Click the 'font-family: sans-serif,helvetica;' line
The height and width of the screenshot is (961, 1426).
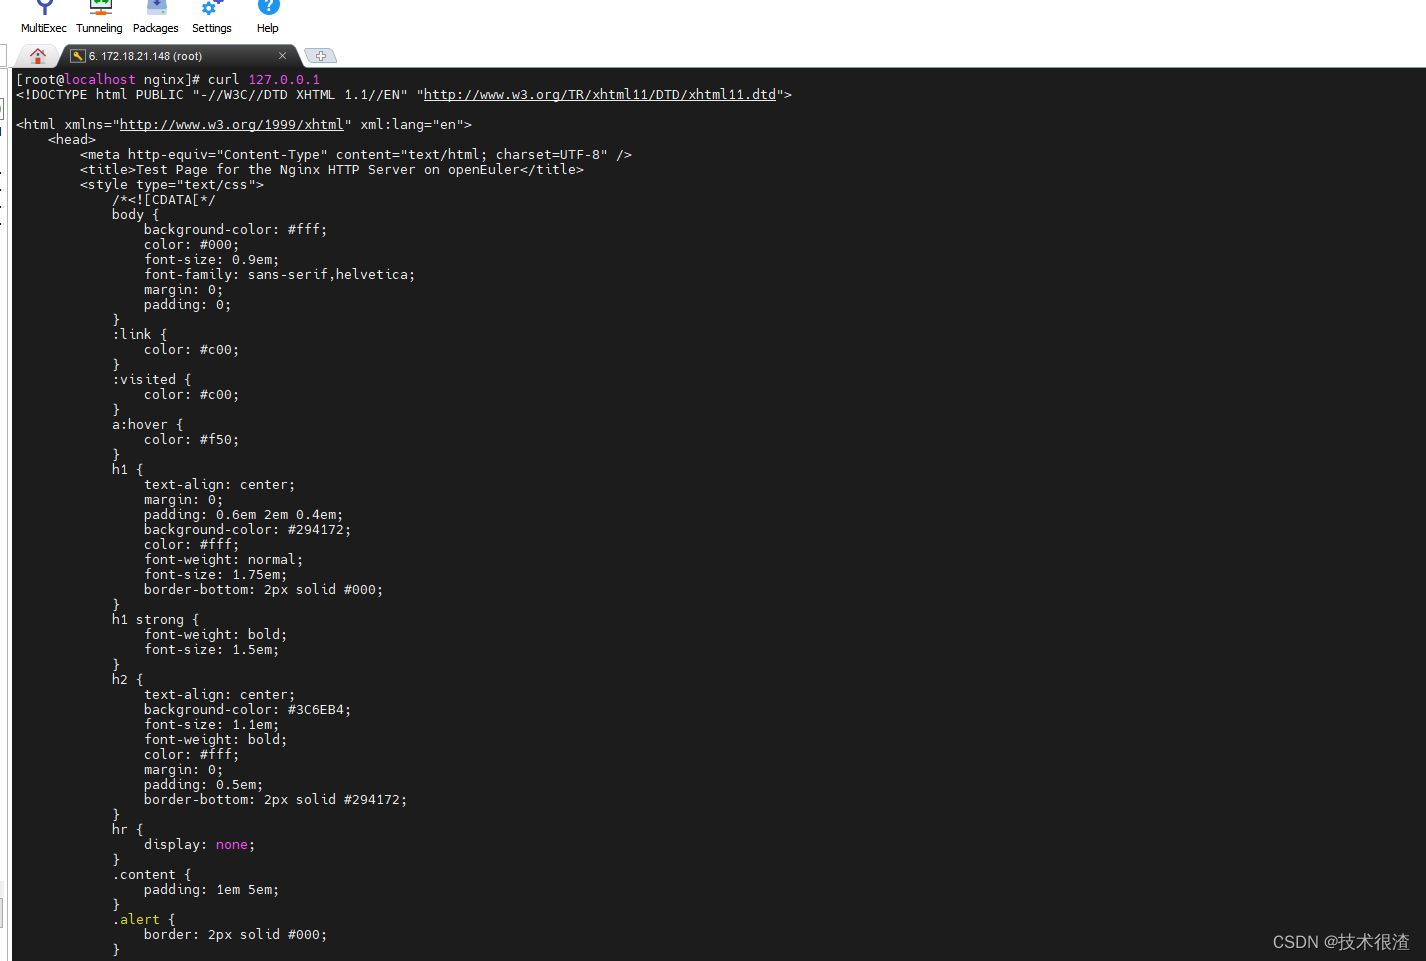(280, 275)
